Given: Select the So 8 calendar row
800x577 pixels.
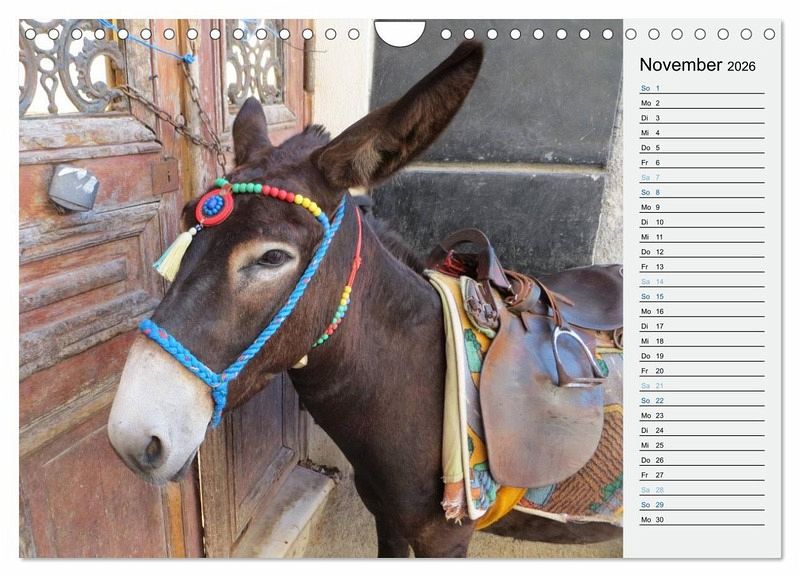Looking at the screenshot, I should click(x=702, y=192).
